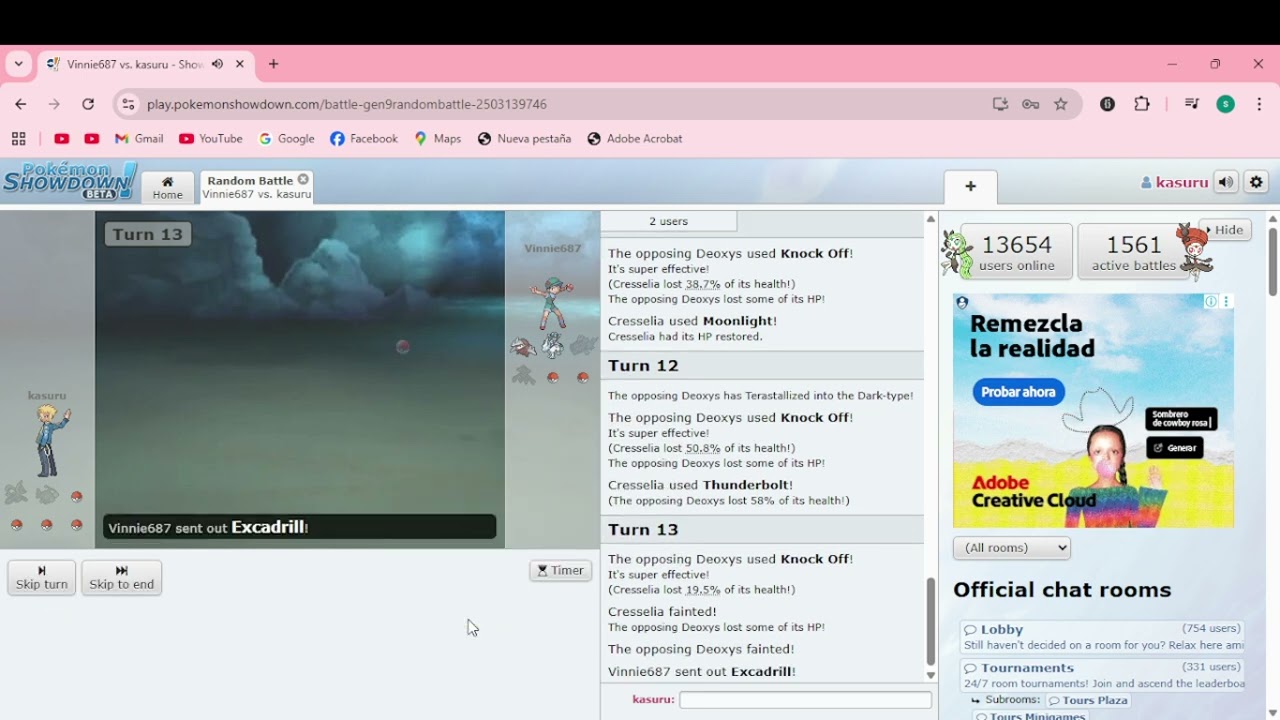Open the kasuru username menu
The width and height of the screenshot is (1280, 720).
(x=1174, y=182)
